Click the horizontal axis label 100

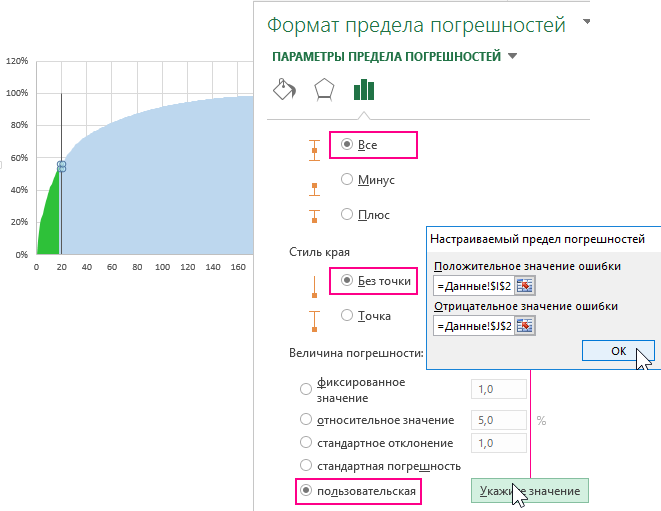tap(162, 267)
